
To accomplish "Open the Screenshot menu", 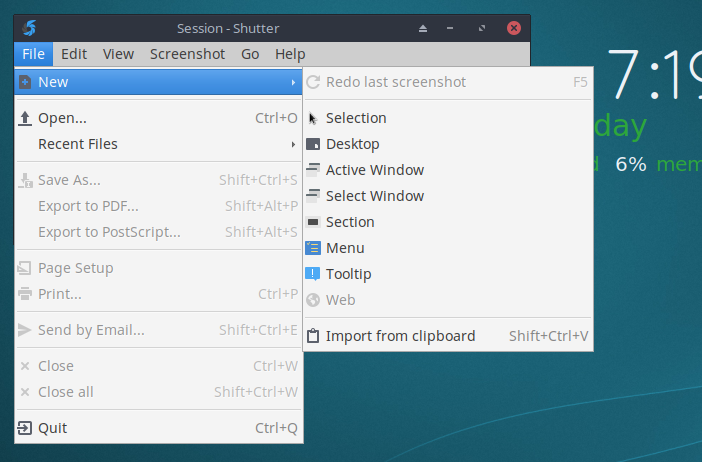I will (x=187, y=54).
